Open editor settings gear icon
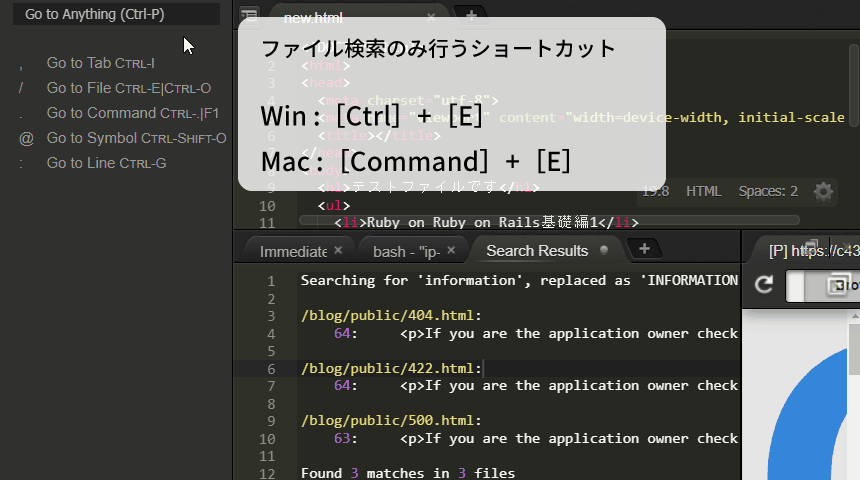Screen dimensions: 860x480 click(x=823, y=191)
